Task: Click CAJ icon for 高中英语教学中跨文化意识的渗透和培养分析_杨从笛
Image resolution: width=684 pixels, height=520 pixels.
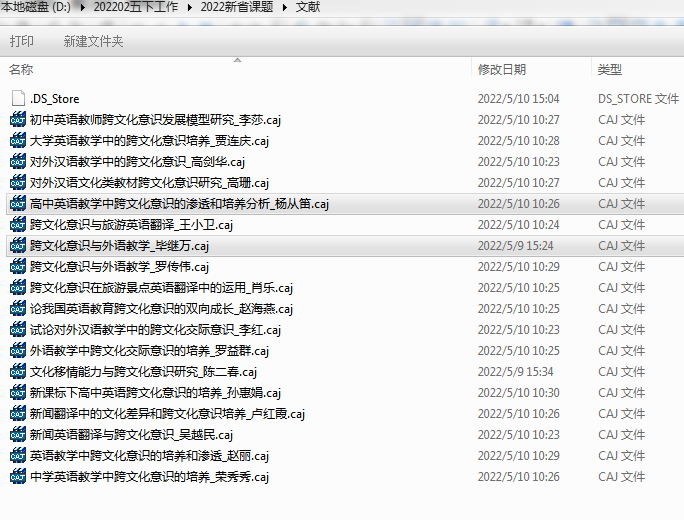Action: click(x=18, y=204)
